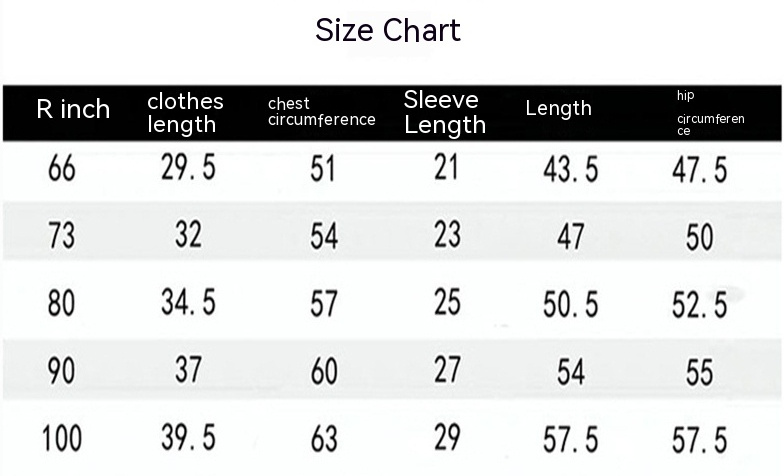Select hip circumference value 47.5
The width and height of the screenshot is (784, 476).
click(x=699, y=170)
